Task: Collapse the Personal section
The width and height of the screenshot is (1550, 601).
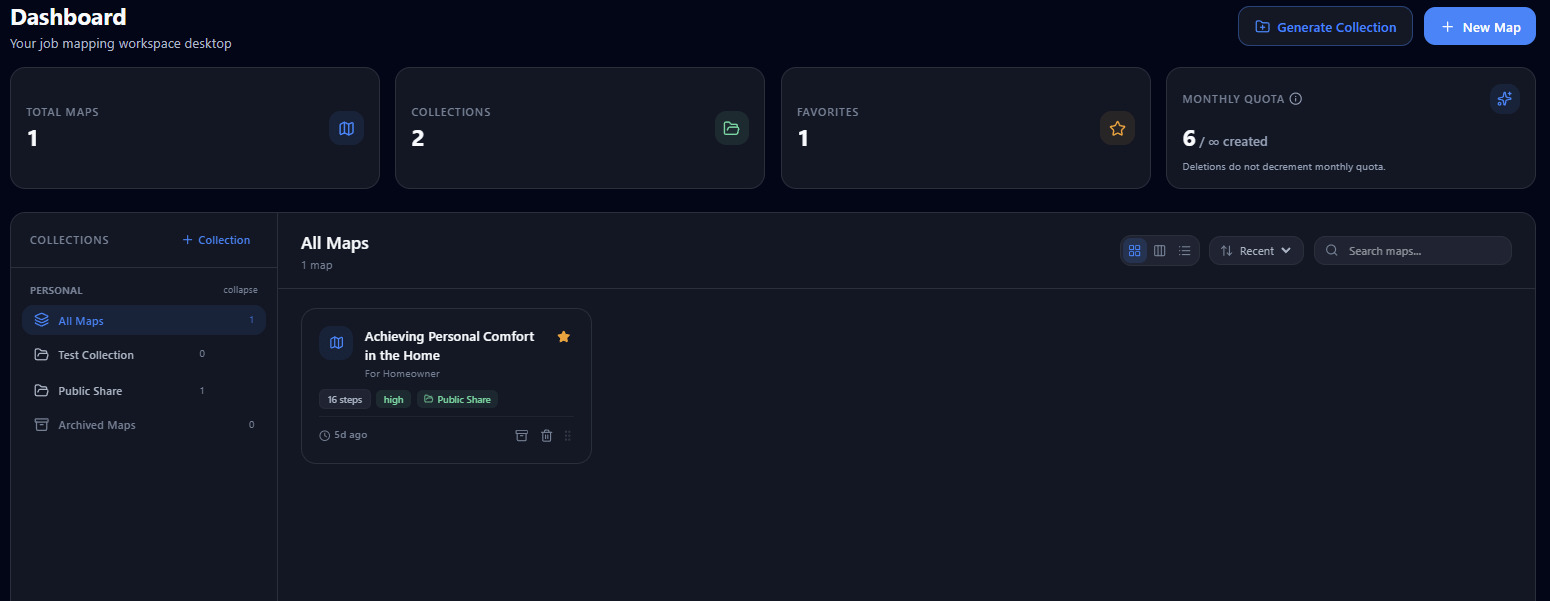Action: (240, 290)
